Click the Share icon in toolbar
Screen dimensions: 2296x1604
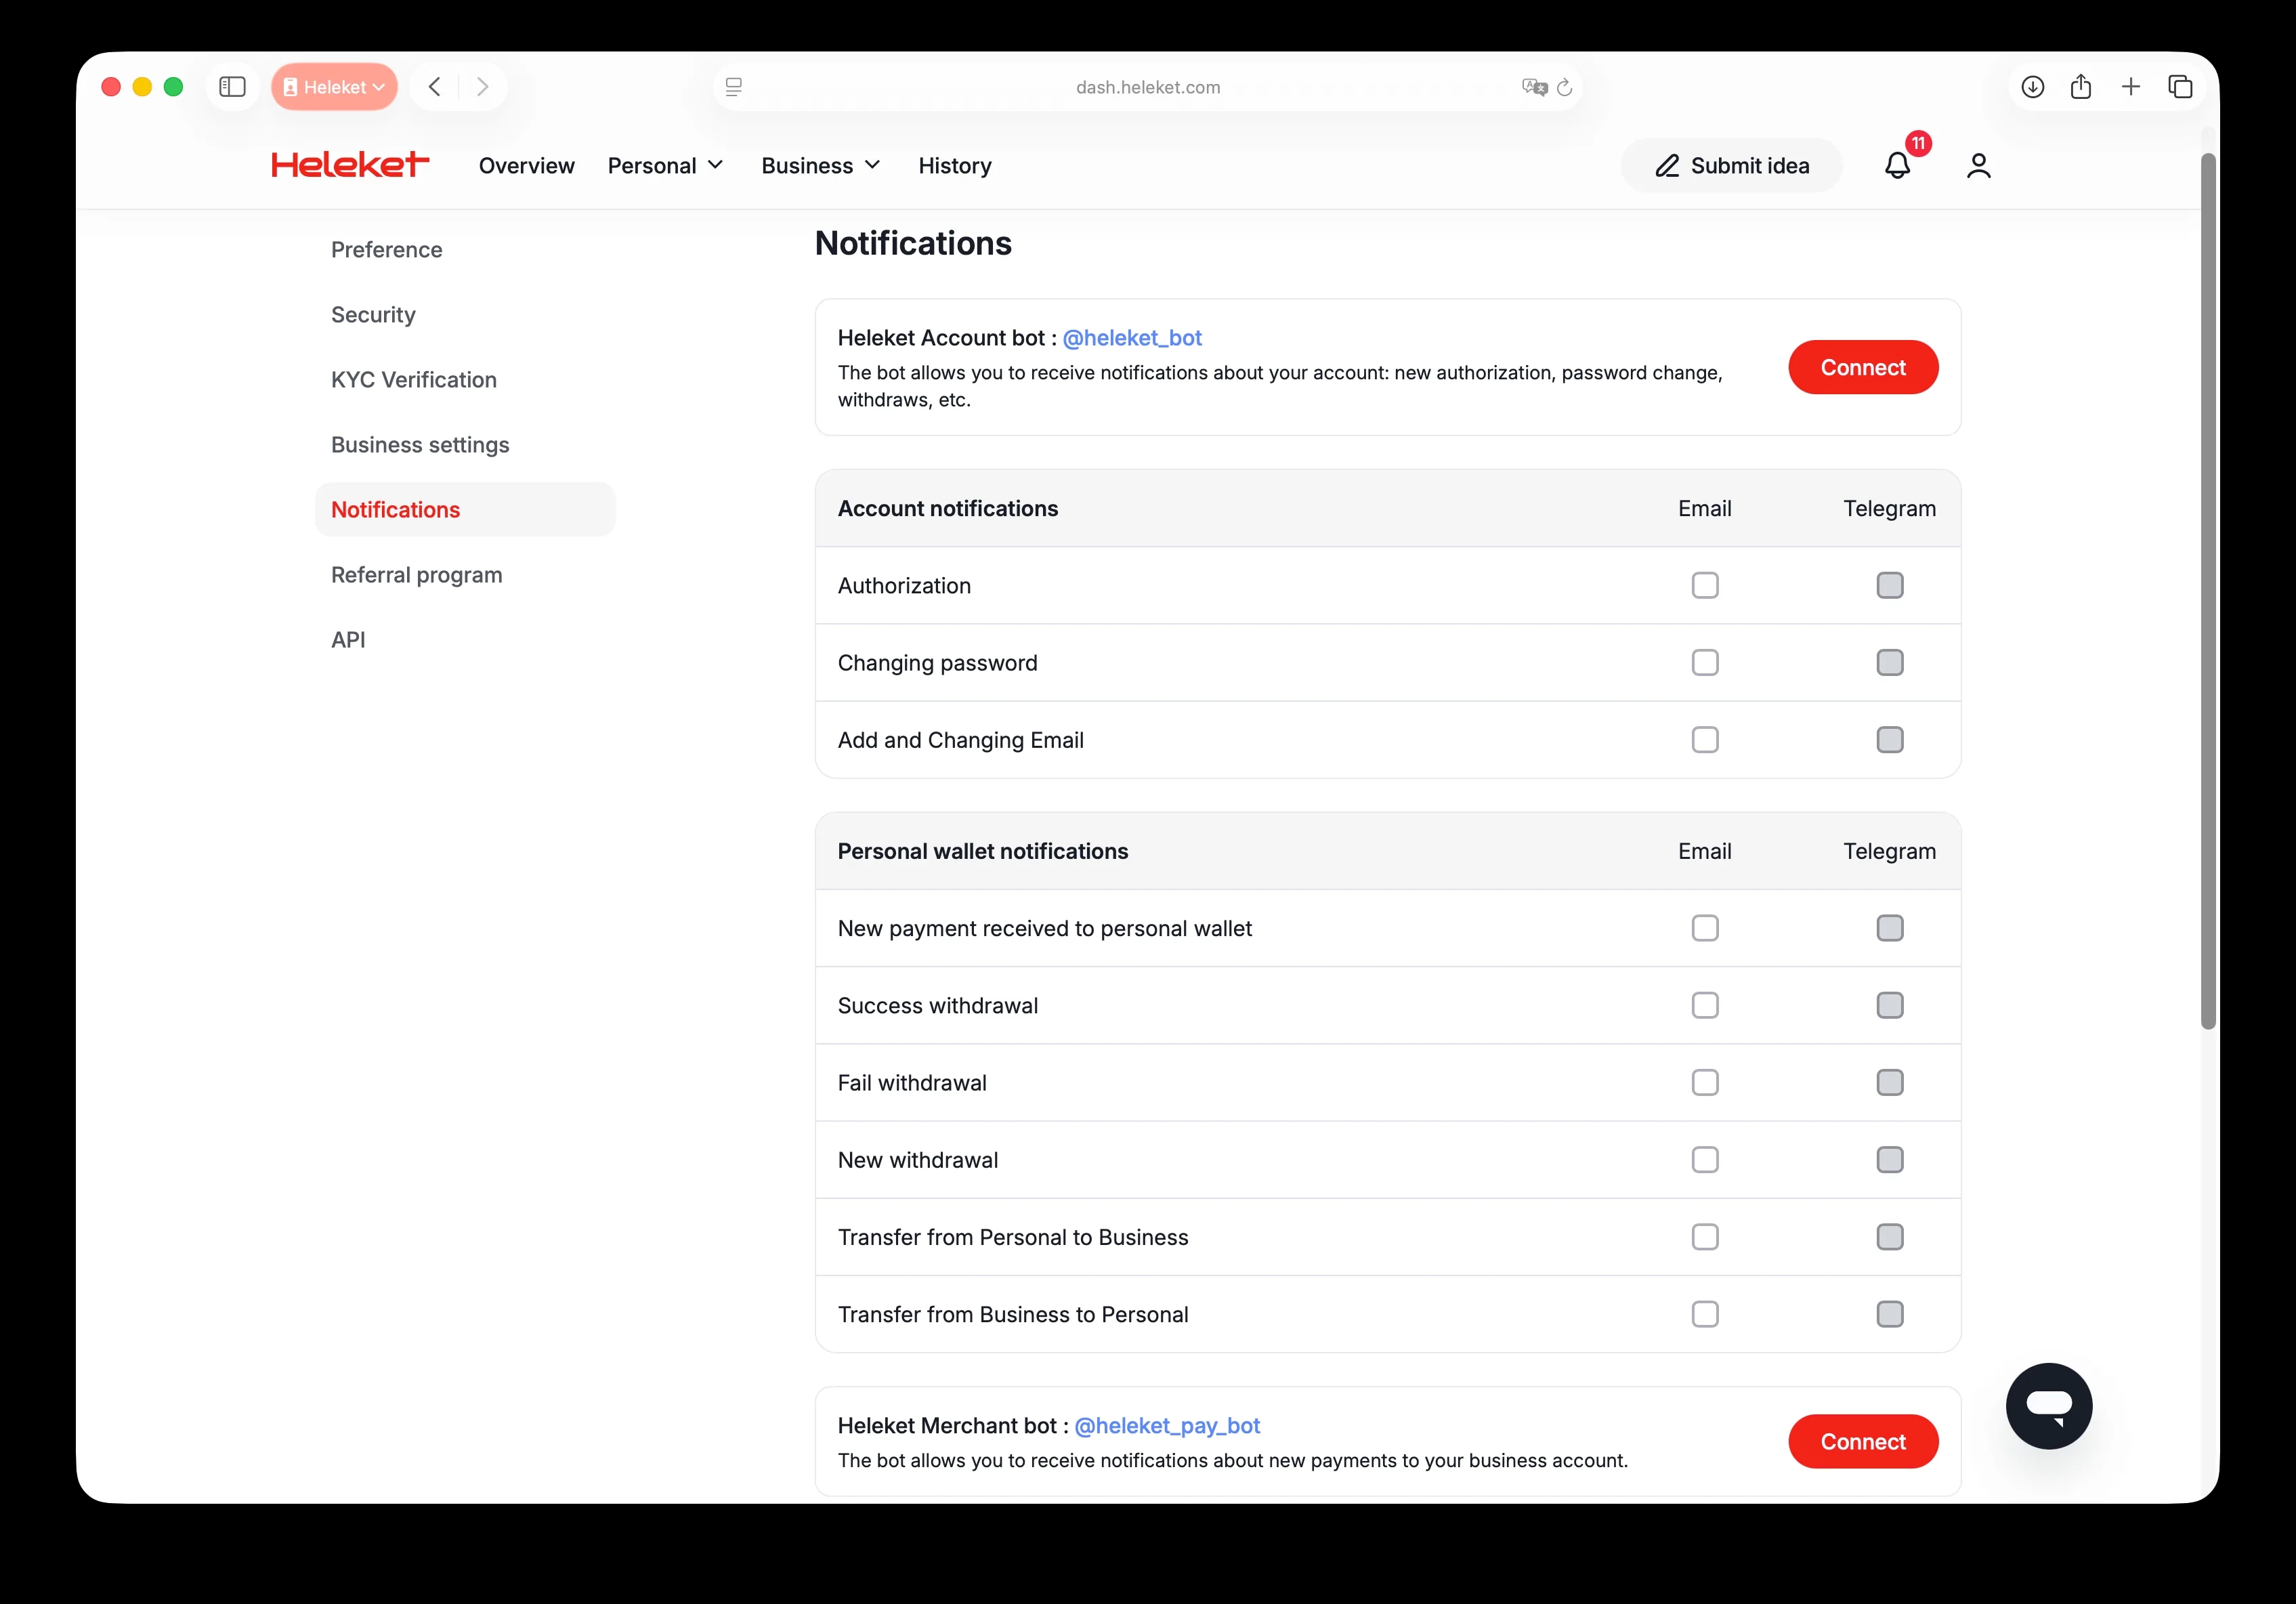click(2081, 87)
